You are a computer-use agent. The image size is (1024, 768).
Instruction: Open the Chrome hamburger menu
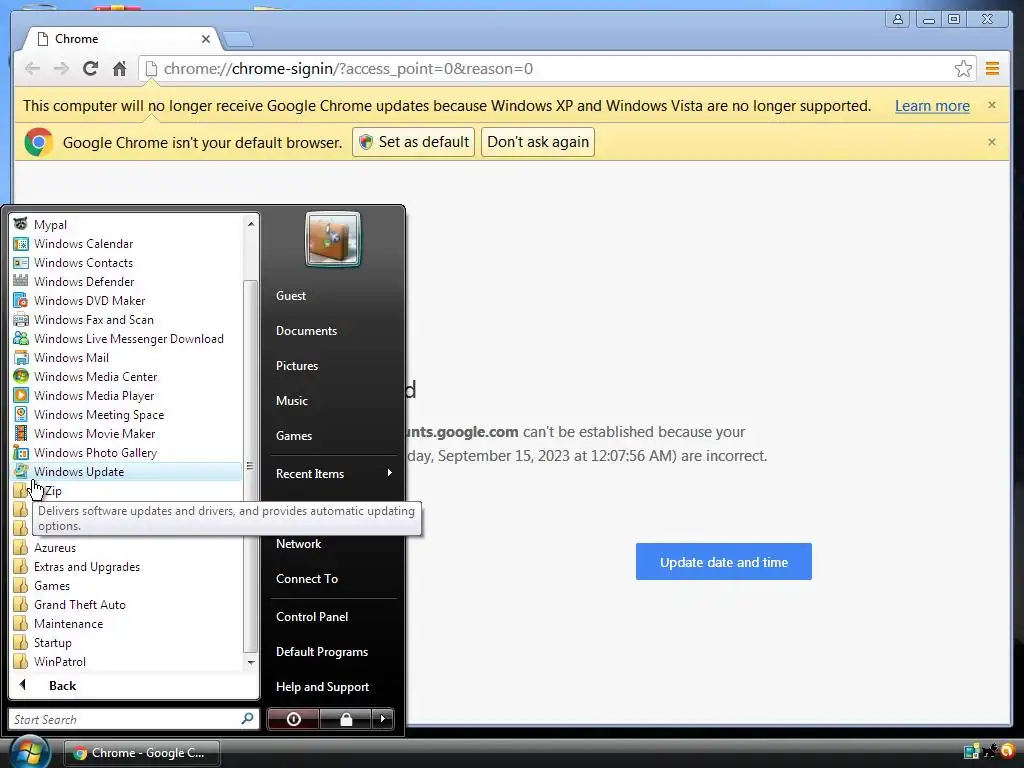tap(992, 69)
